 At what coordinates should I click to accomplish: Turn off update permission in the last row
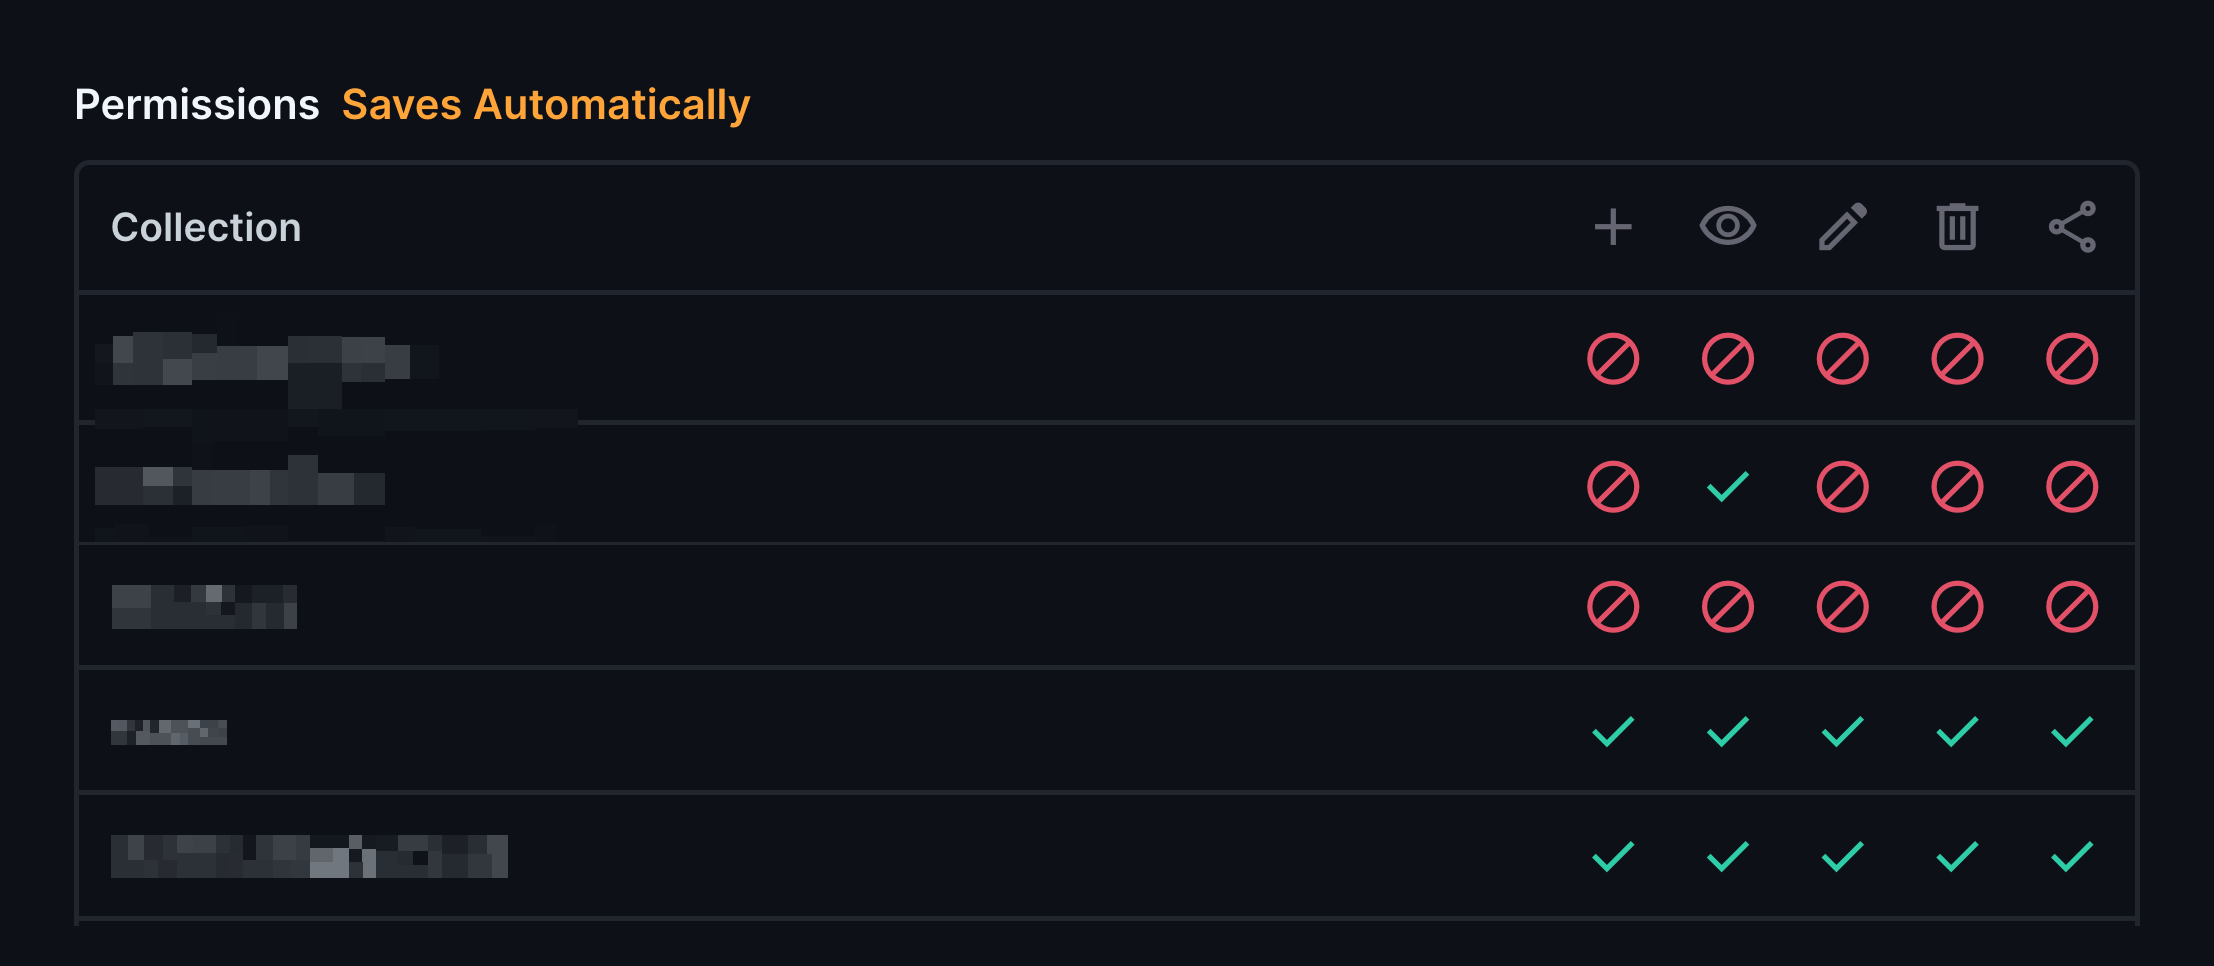1842,857
